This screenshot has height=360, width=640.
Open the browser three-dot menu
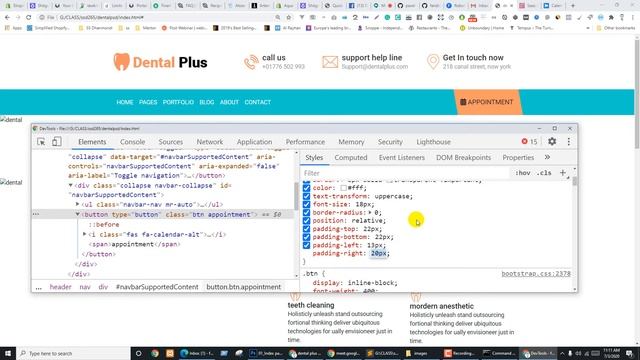[632, 18]
